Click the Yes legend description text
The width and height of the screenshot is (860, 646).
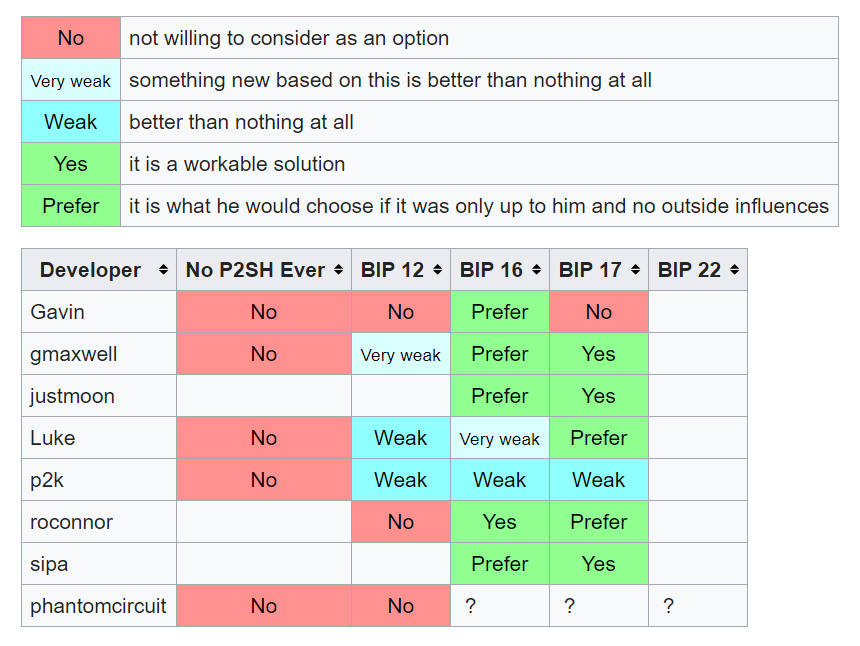237,164
